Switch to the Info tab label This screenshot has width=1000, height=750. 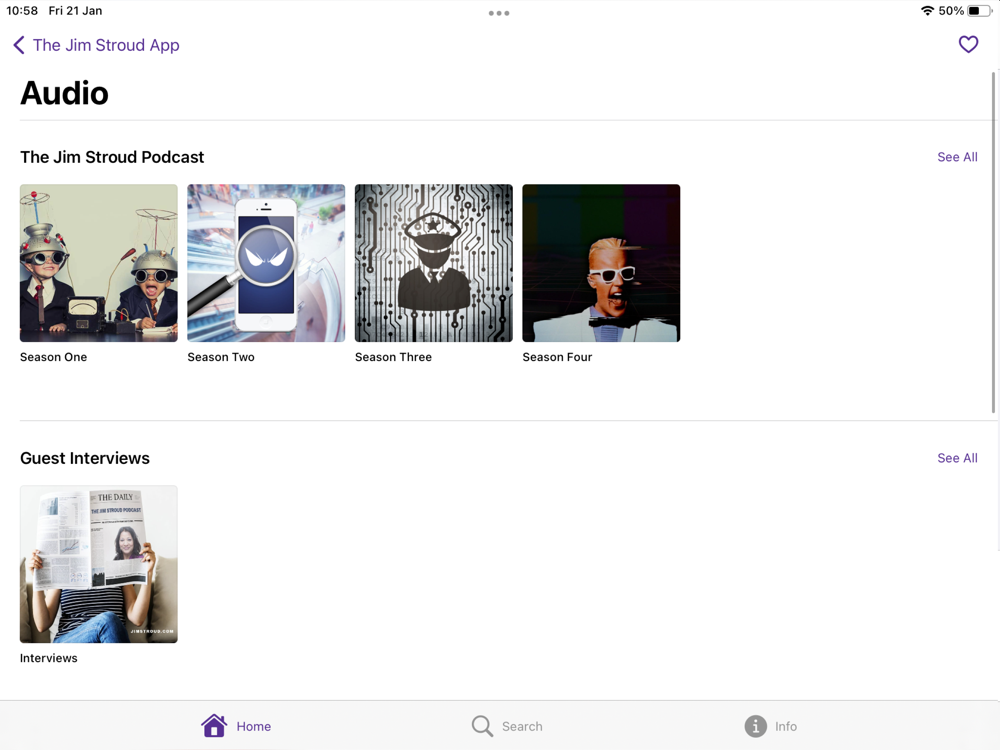(x=786, y=726)
